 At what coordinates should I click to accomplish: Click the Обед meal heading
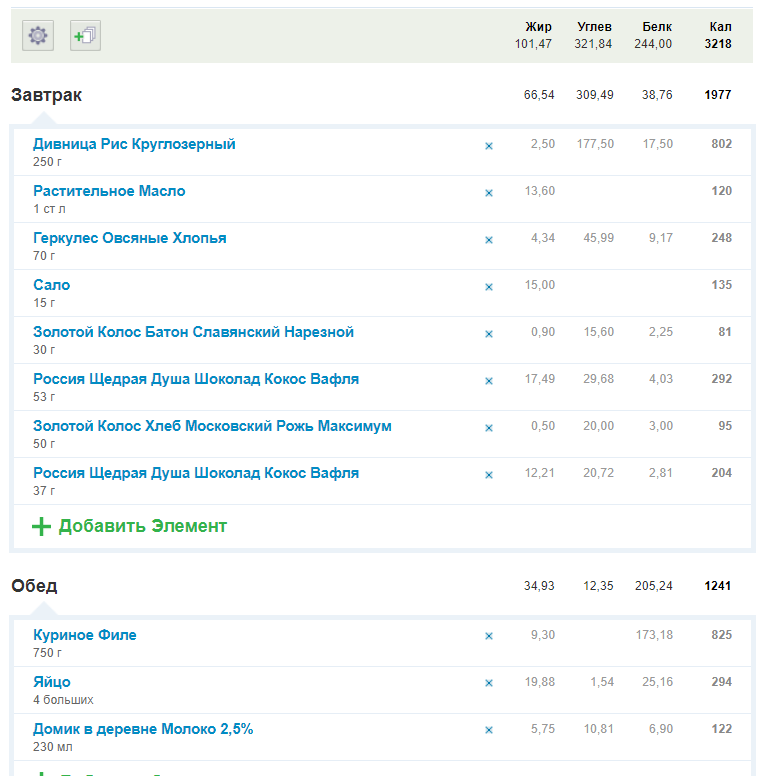click(34, 585)
